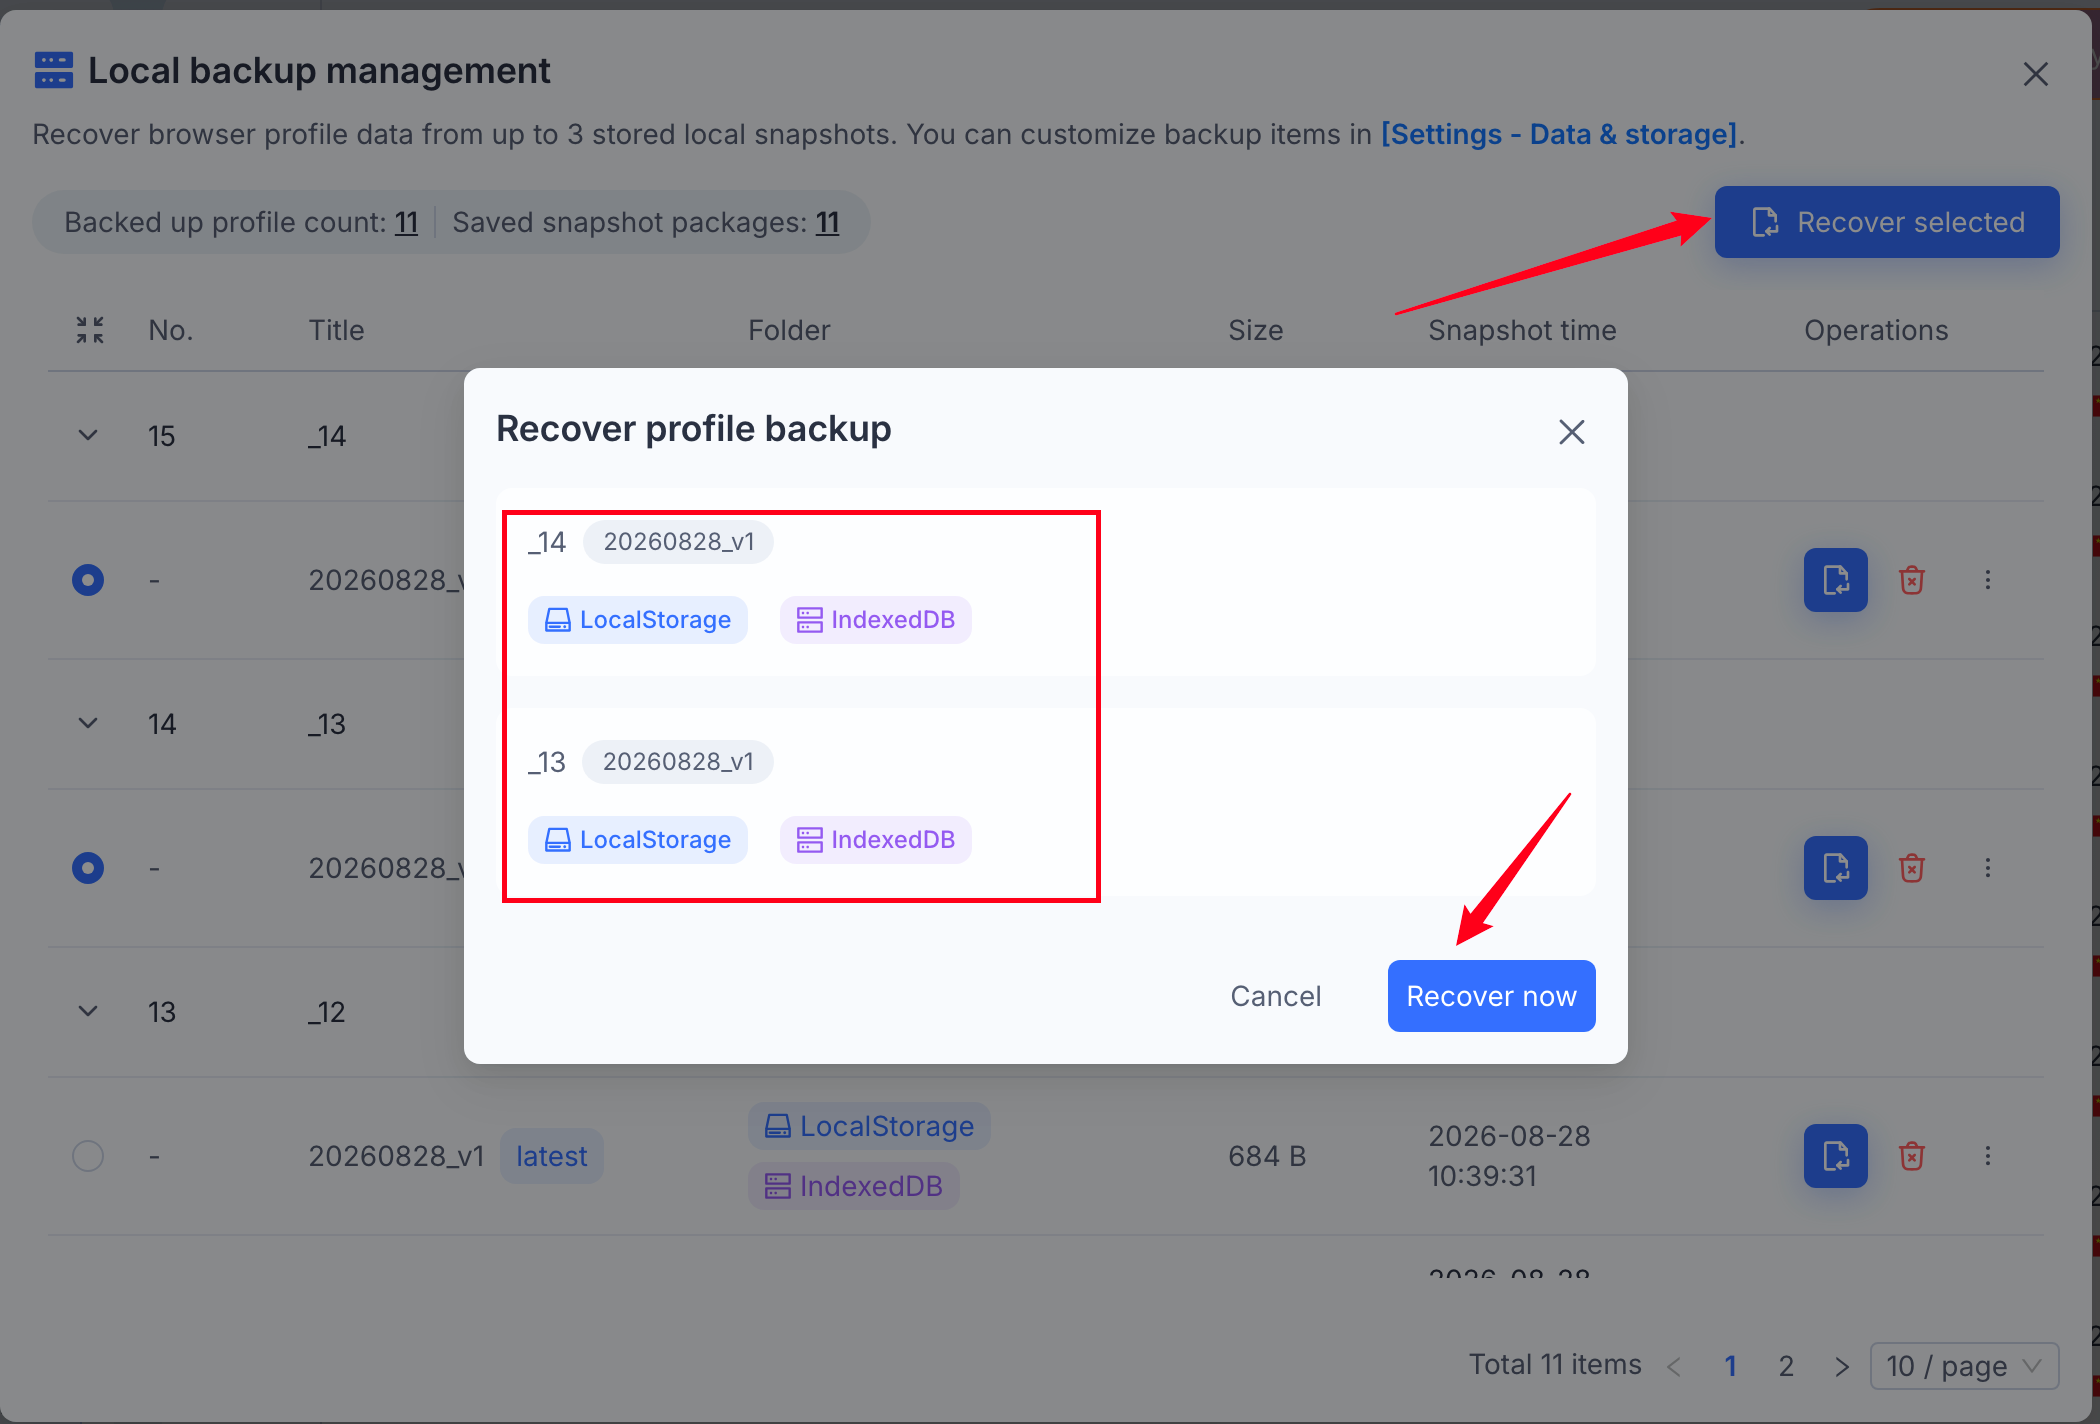Click Cancel in the Recover profile backup dialog
Screen dimensions: 2100x1424
1276,996
